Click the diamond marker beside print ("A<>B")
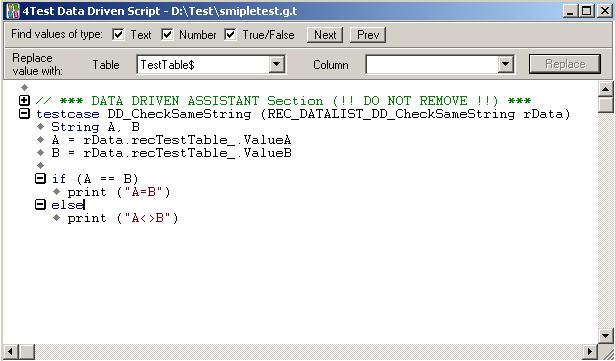The width and height of the screenshot is (616, 361). [56, 217]
